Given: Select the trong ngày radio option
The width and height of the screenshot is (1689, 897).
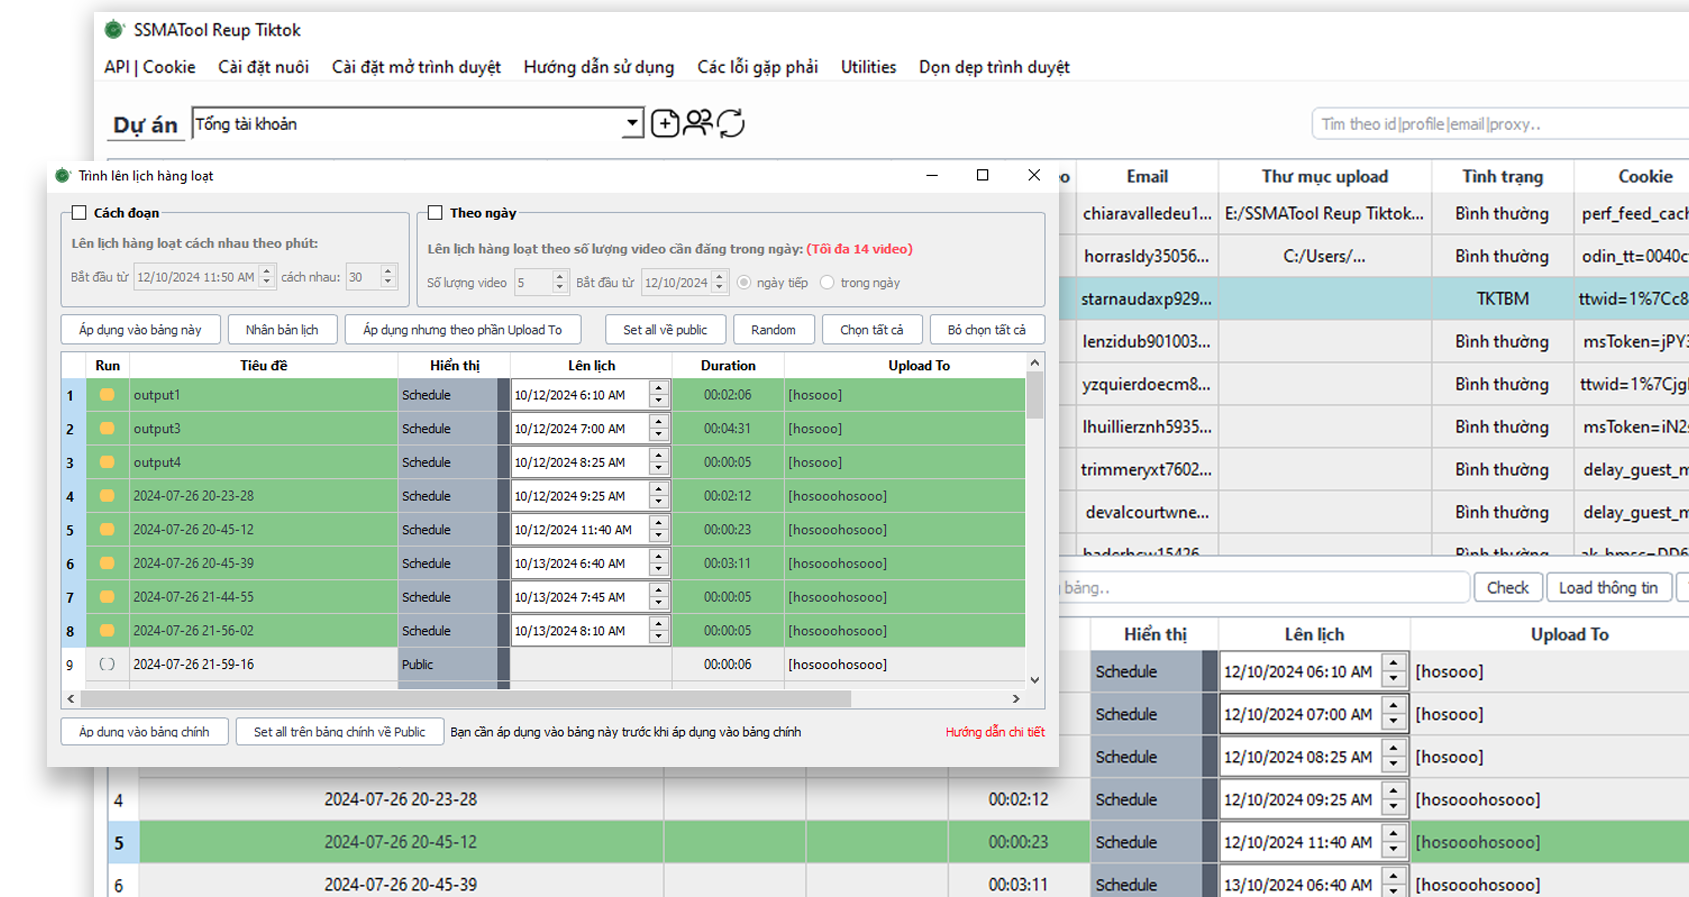Looking at the screenshot, I should point(827,283).
